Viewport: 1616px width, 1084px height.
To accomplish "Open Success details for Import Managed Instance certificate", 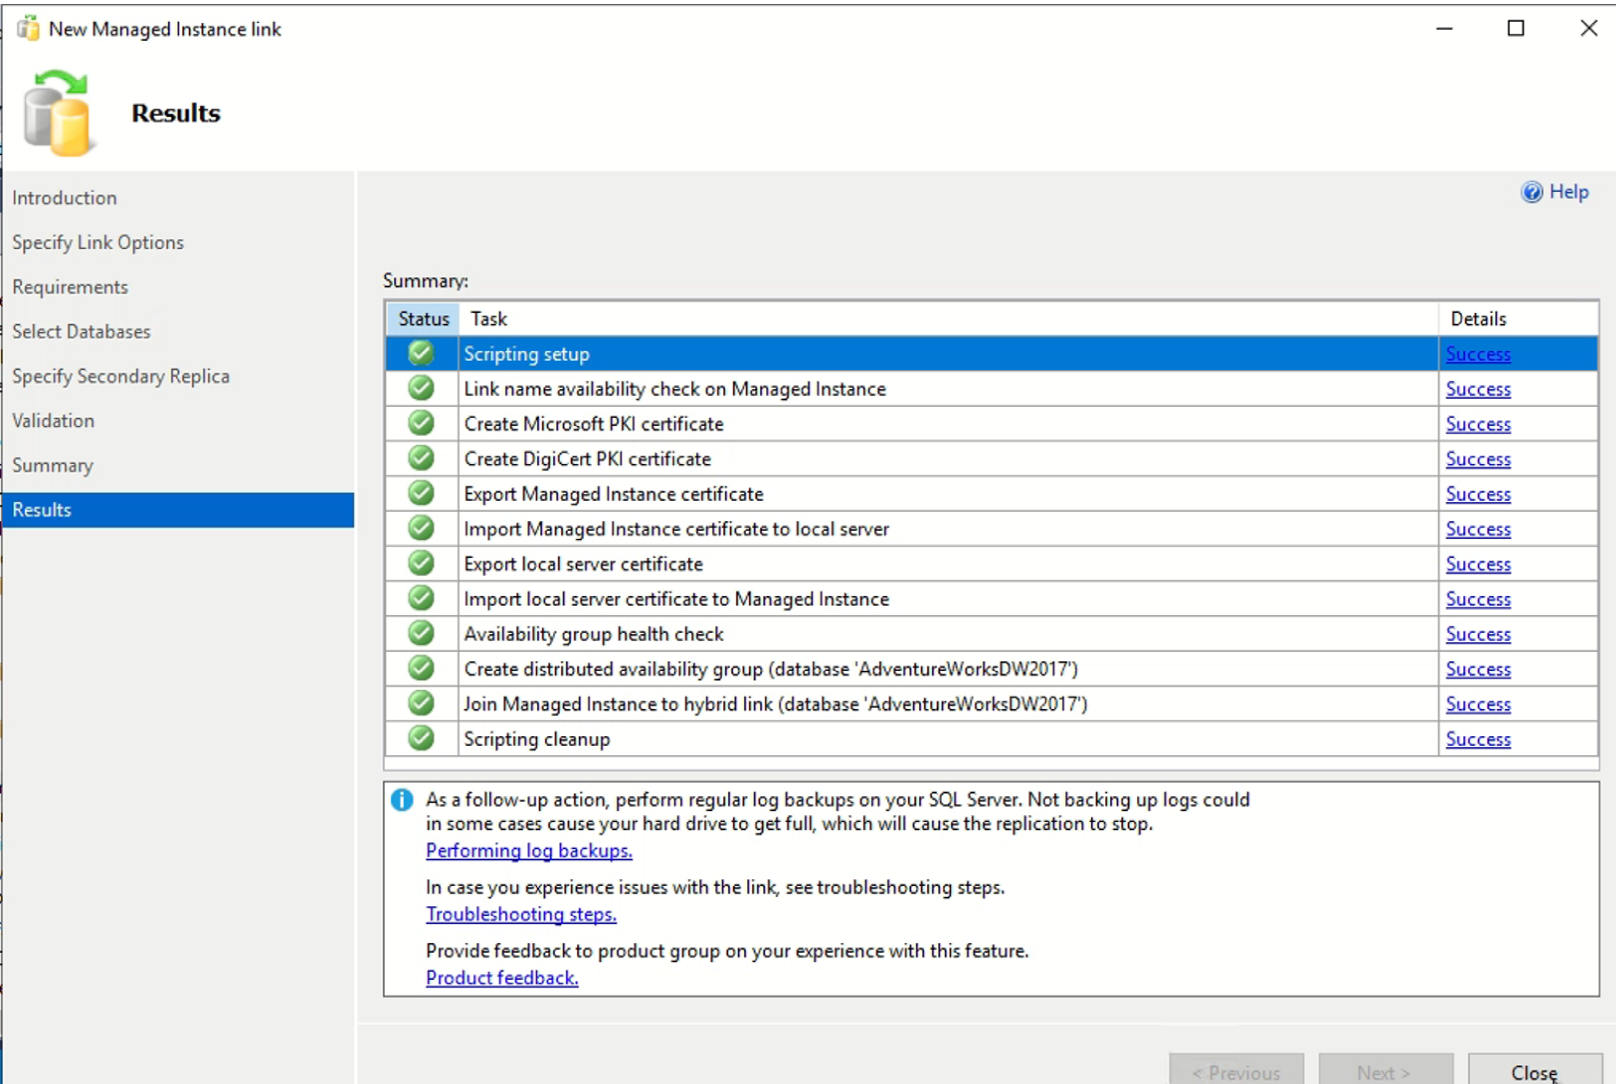I will tap(1478, 529).
